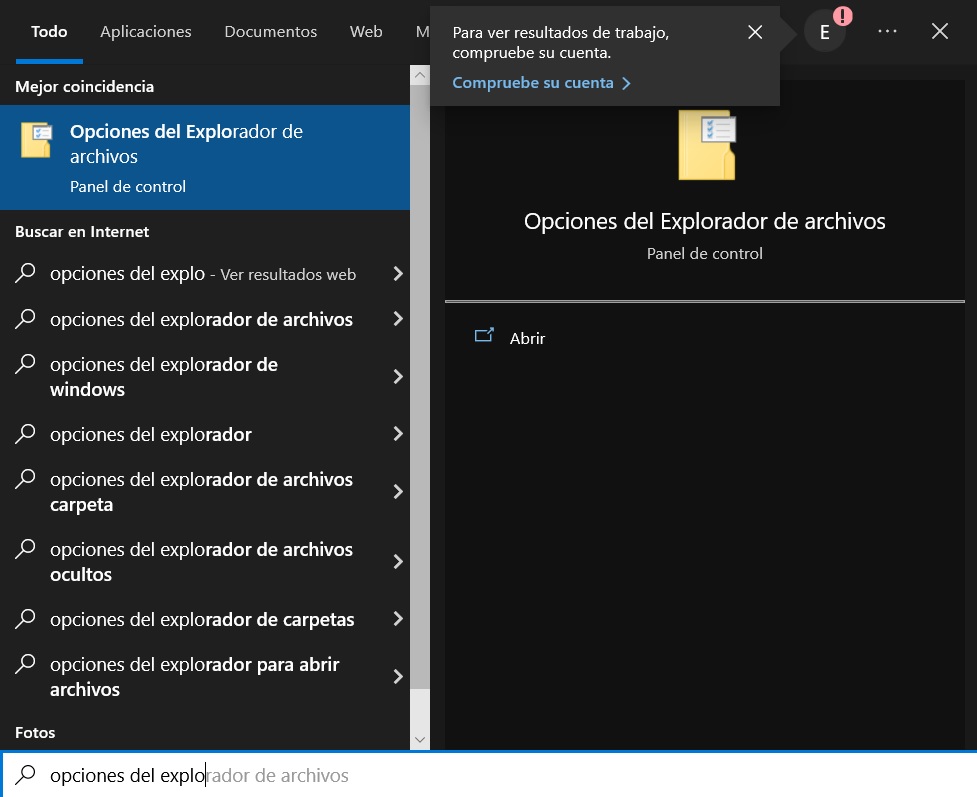Select suggestion 'opciones del explorador'
Image resolution: width=977 pixels, height=797 pixels.
205,434
